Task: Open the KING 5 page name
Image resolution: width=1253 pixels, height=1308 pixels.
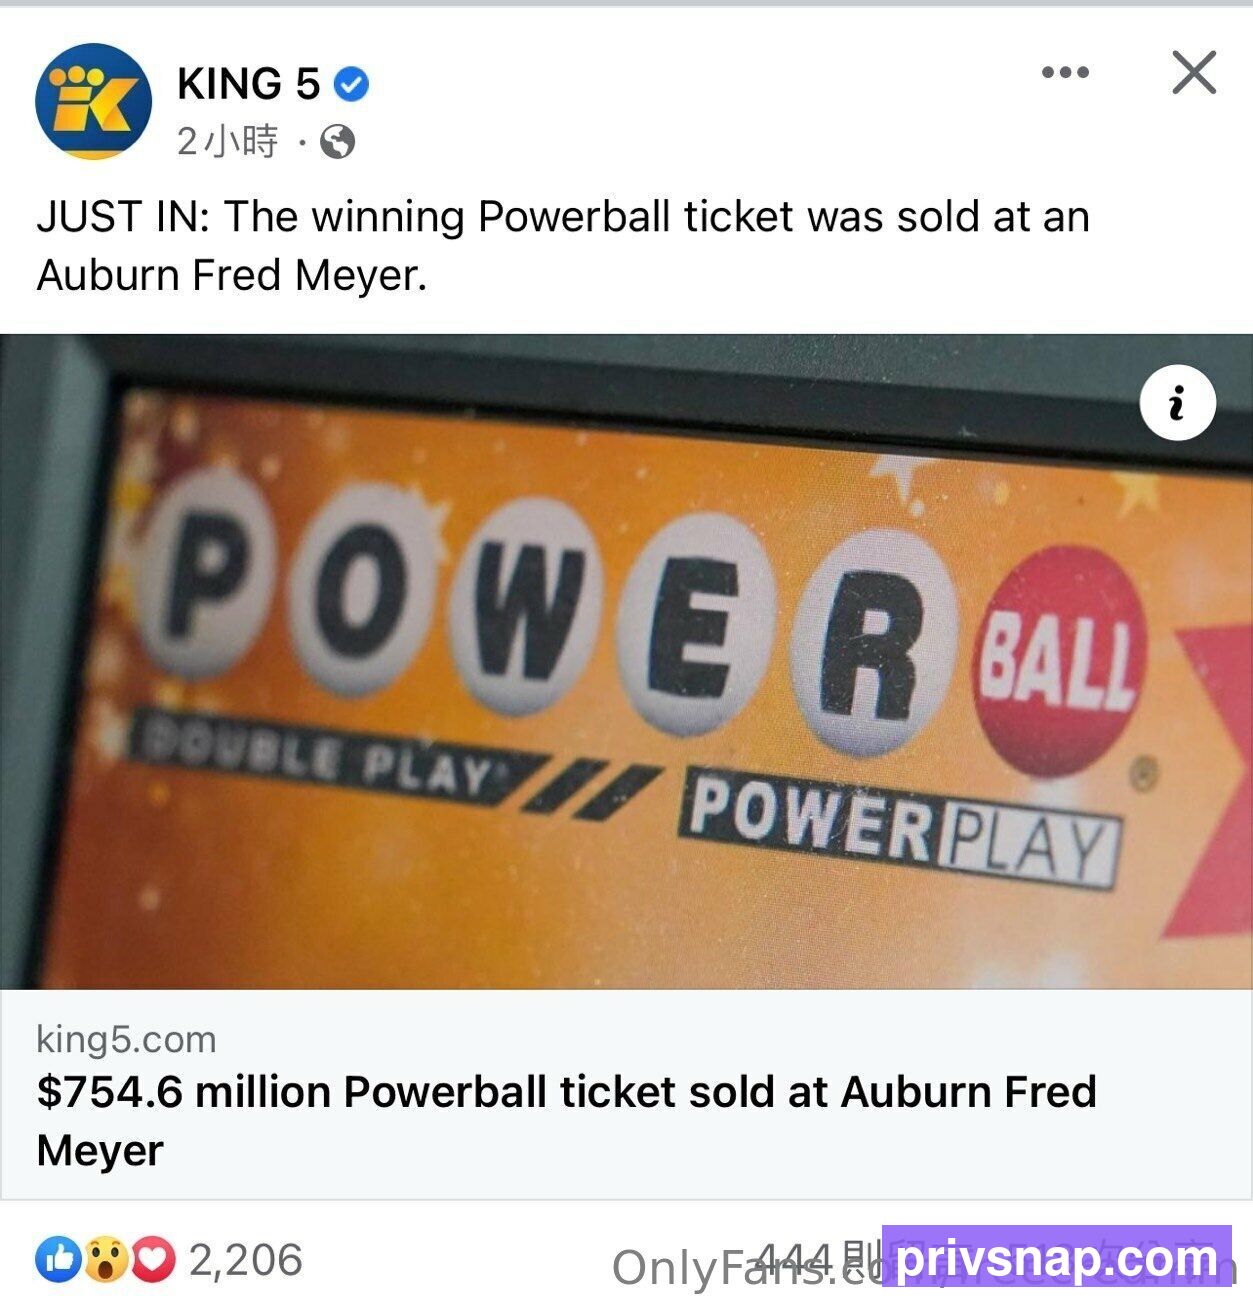Action: tap(248, 84)
